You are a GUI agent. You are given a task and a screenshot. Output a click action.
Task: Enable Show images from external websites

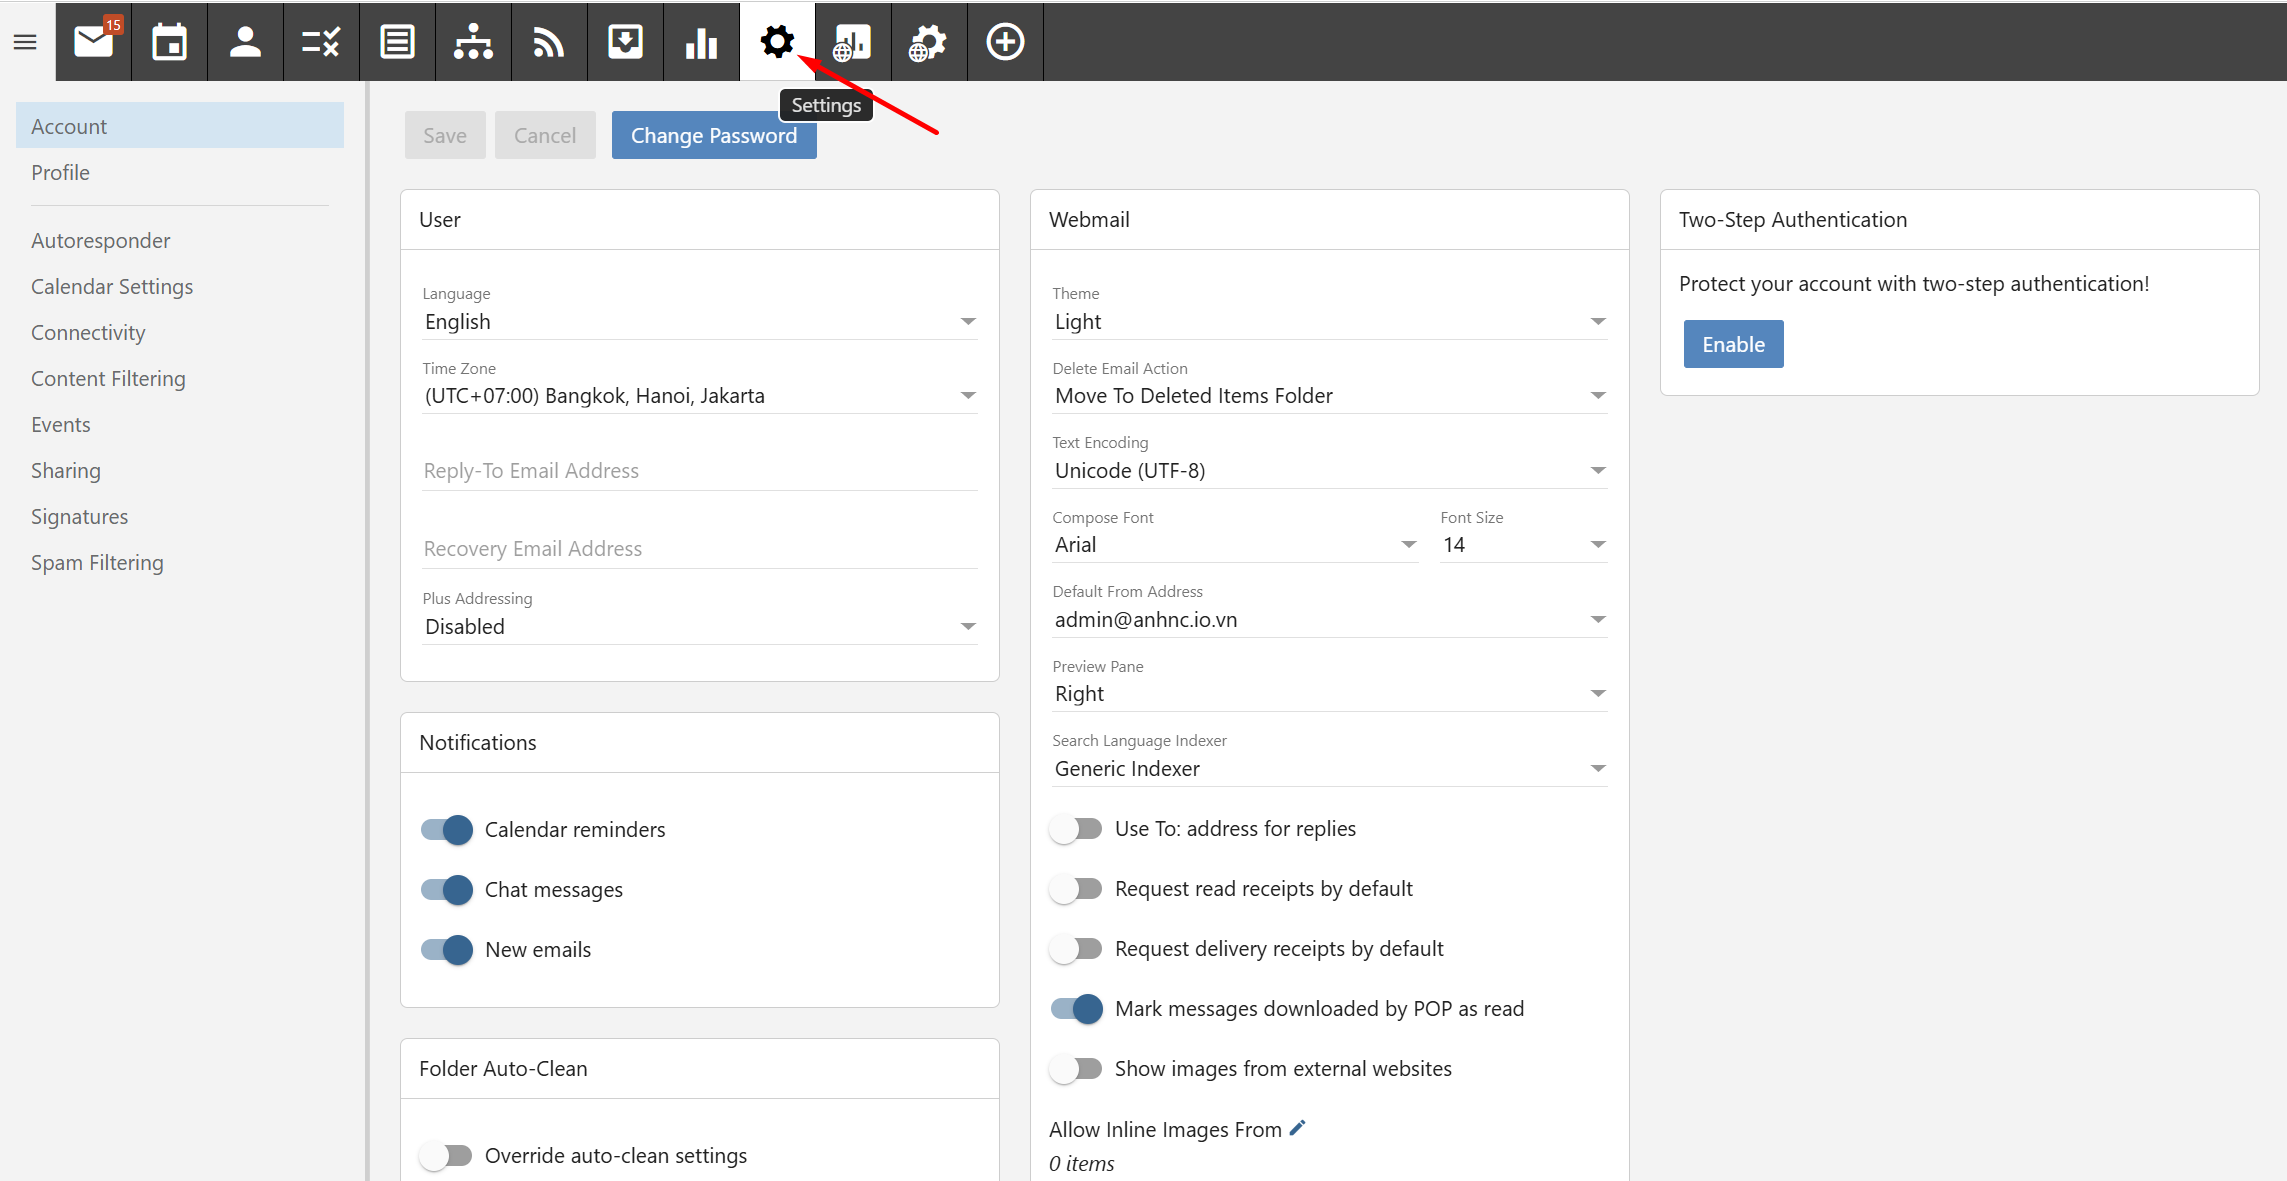[1077, 1069]
